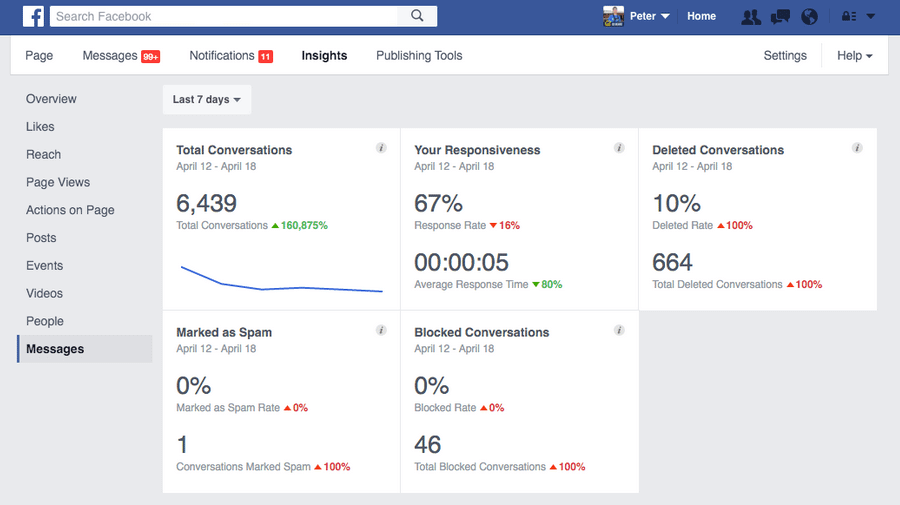Click the Search Facebook input field
This screenshot has height=505, width=900.
tap(224, 16)
